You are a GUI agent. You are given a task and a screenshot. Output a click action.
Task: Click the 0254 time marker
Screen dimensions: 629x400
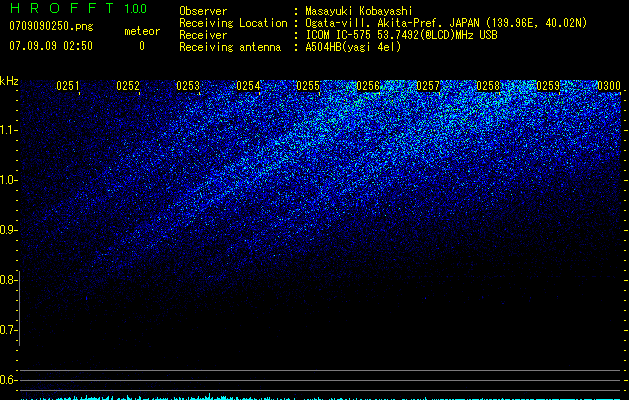248,86
